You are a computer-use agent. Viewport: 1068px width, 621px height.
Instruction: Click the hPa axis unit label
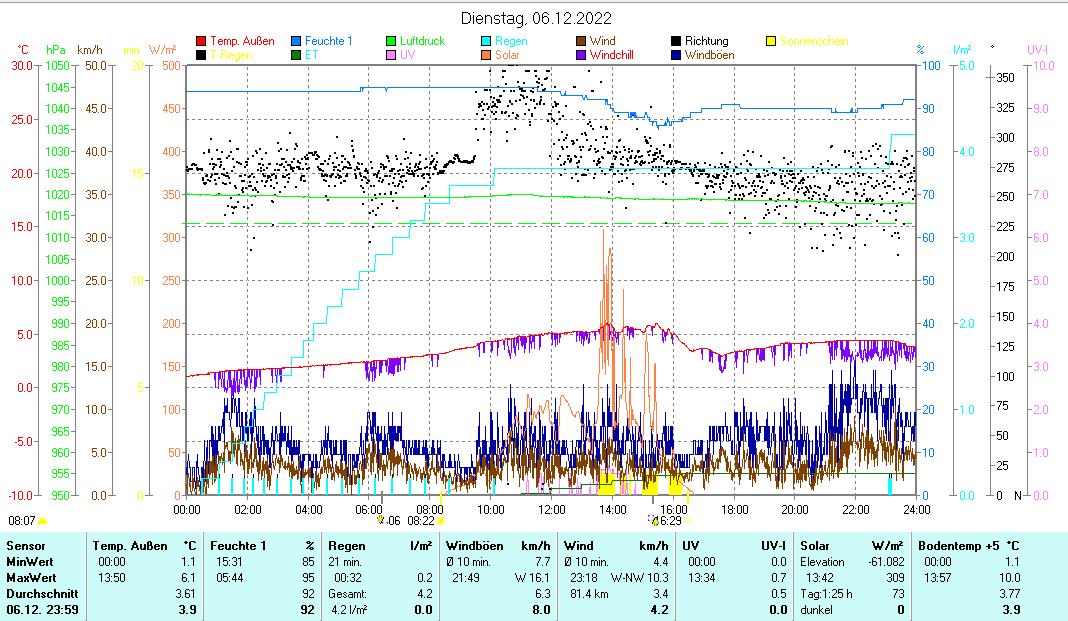[56, 50]
